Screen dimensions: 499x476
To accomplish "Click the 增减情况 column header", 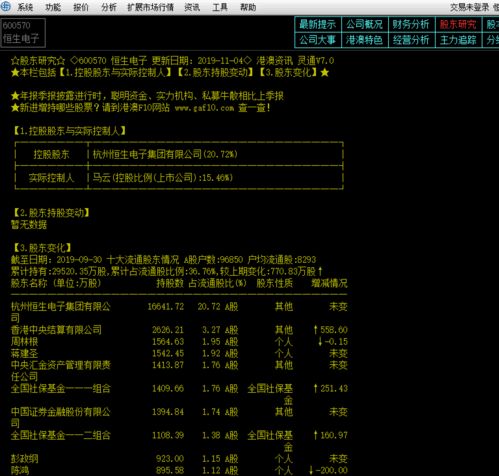I will 329,283.
